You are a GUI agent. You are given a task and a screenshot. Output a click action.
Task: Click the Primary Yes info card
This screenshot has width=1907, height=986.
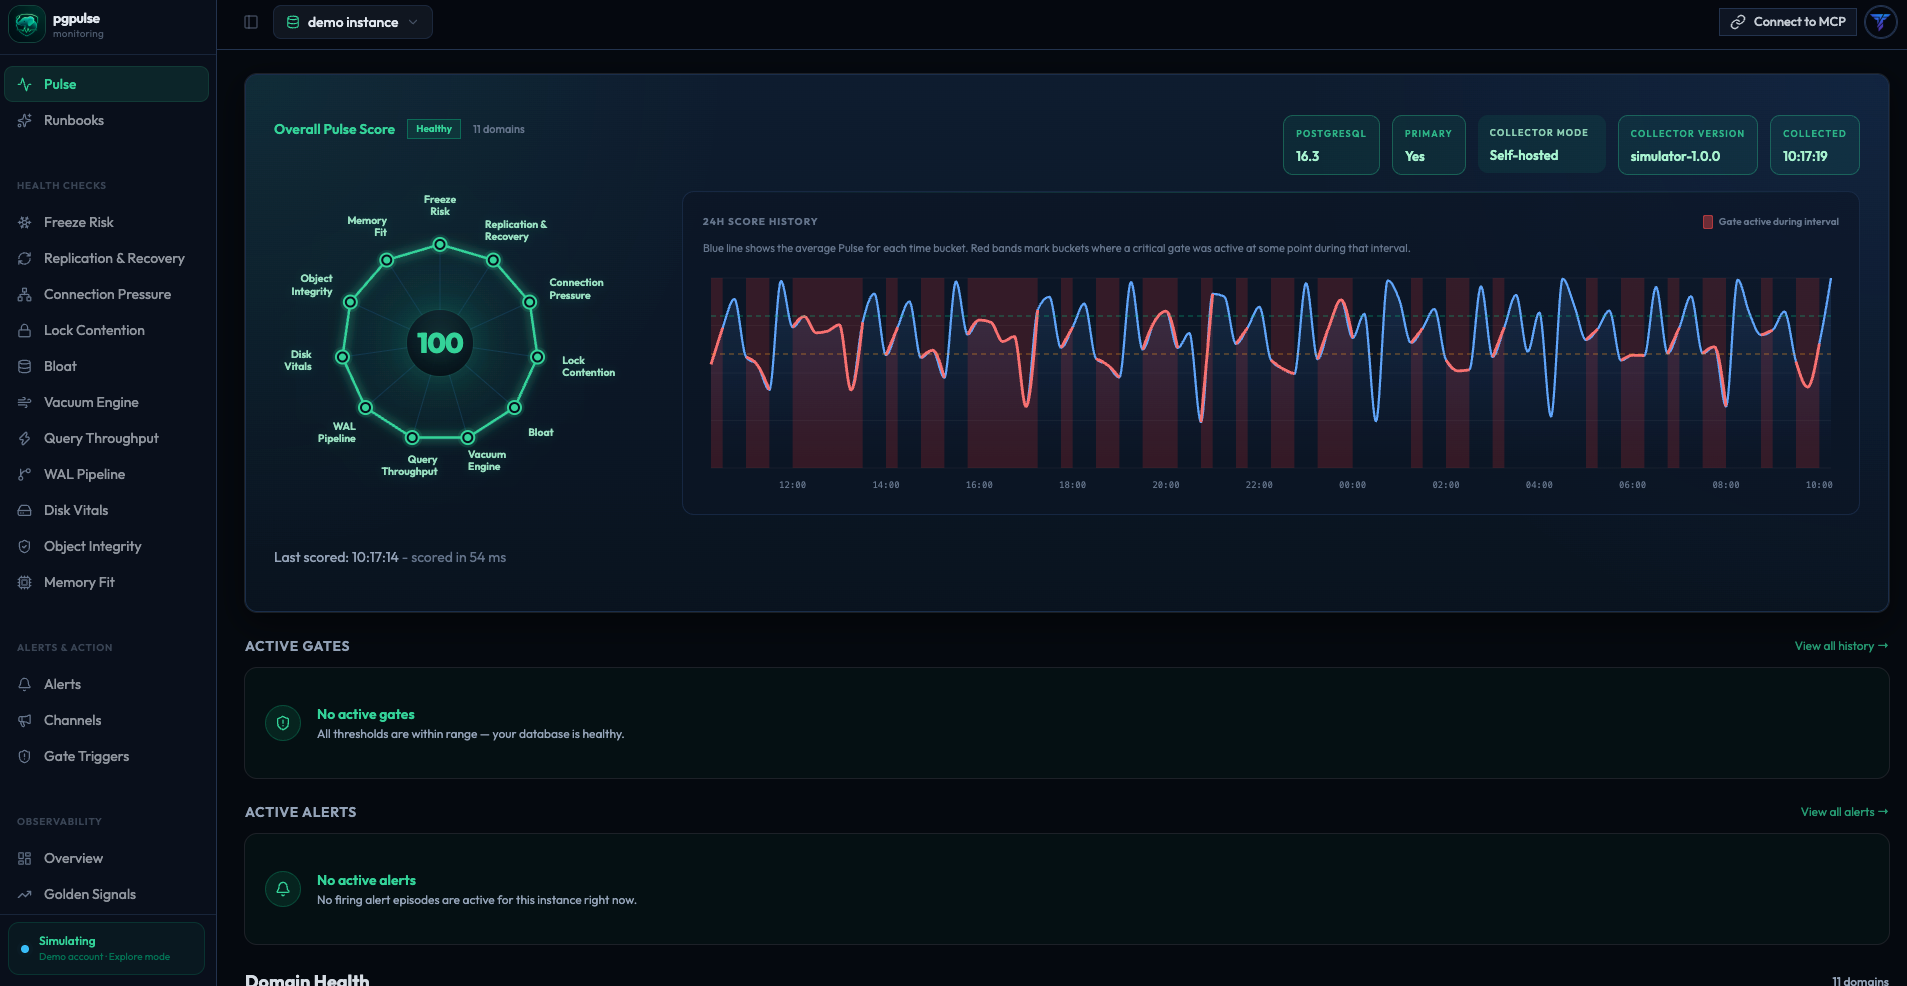tap(1428, 145)
